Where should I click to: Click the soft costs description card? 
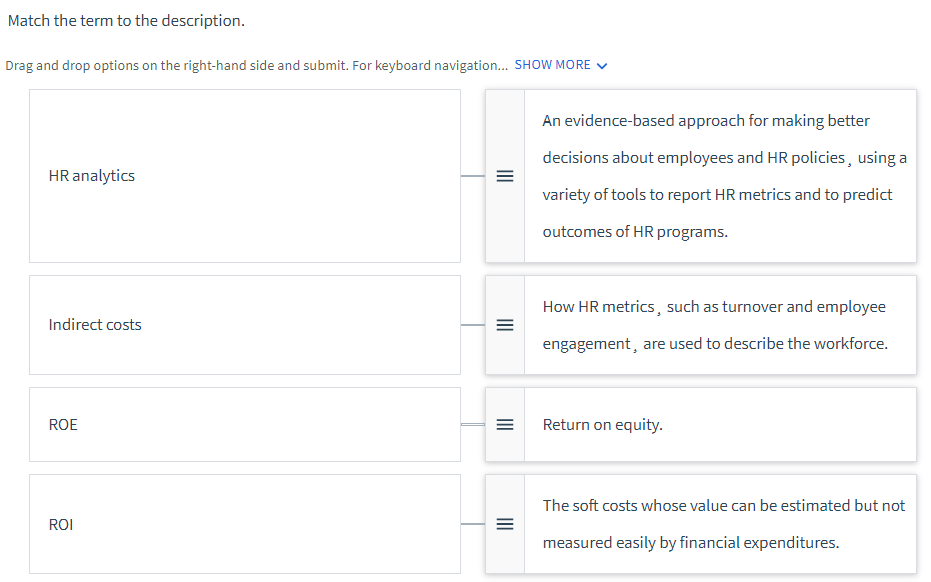(720, 523)
